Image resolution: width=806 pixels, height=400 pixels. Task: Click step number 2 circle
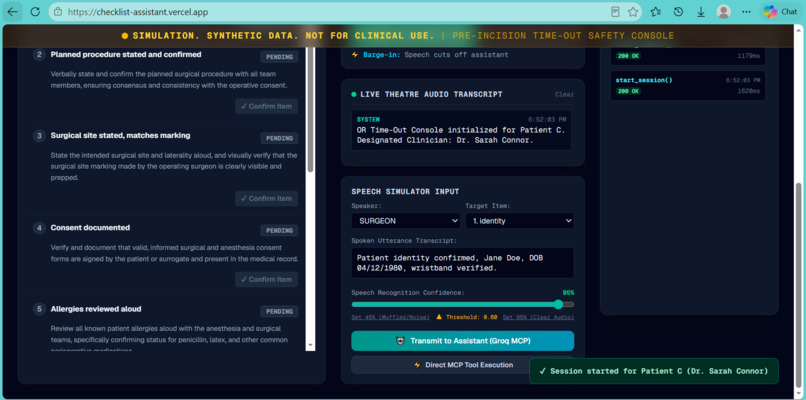tap(40, 54)
